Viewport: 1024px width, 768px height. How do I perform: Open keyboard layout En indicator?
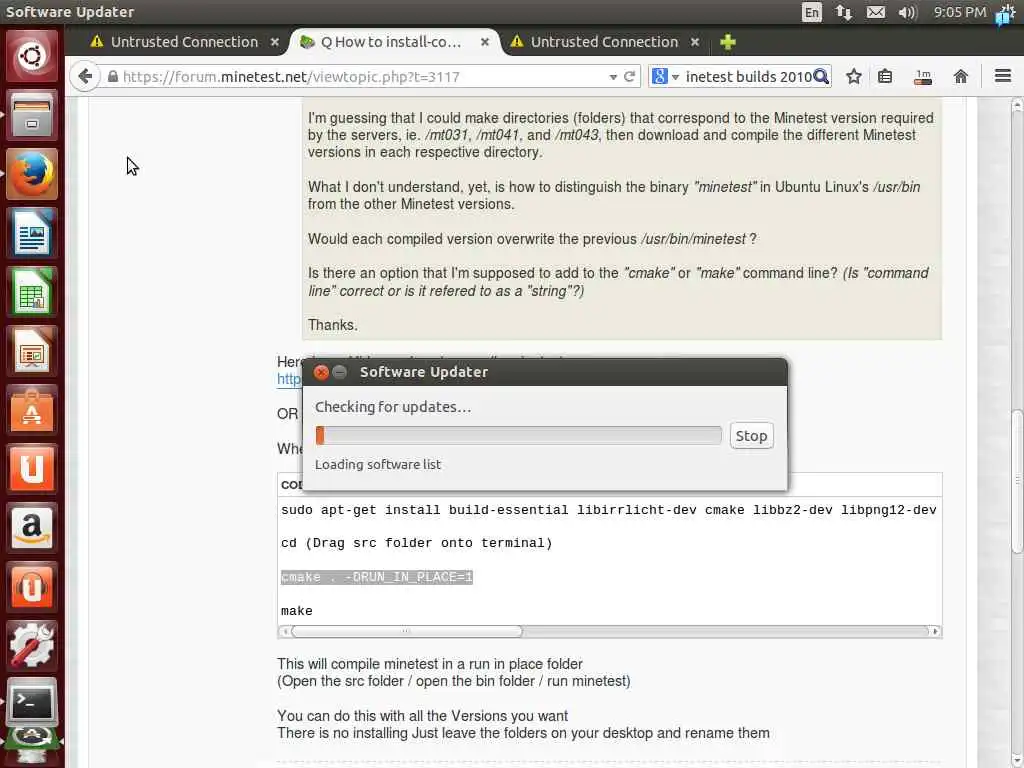(x=811, y=12)
